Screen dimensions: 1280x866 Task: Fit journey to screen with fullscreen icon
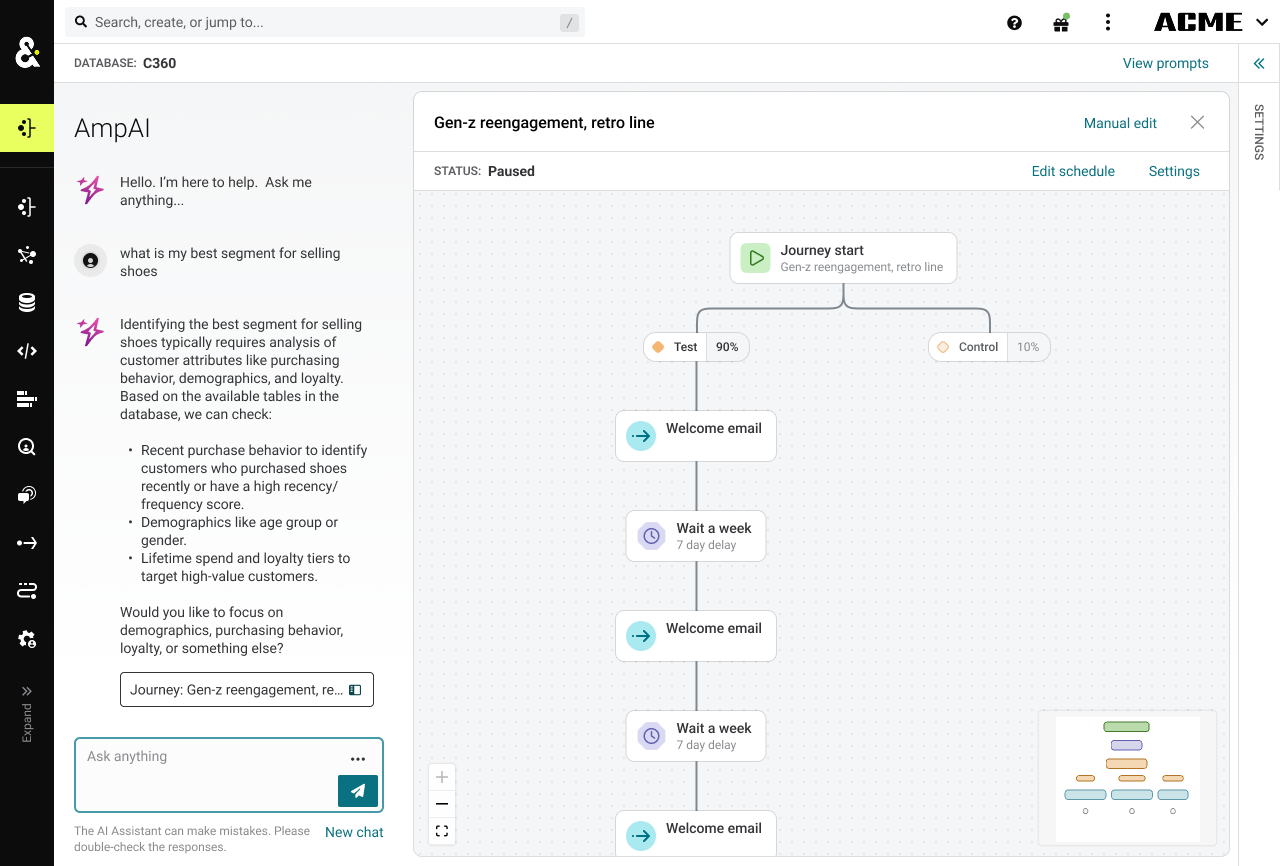[x=442, y=831]
